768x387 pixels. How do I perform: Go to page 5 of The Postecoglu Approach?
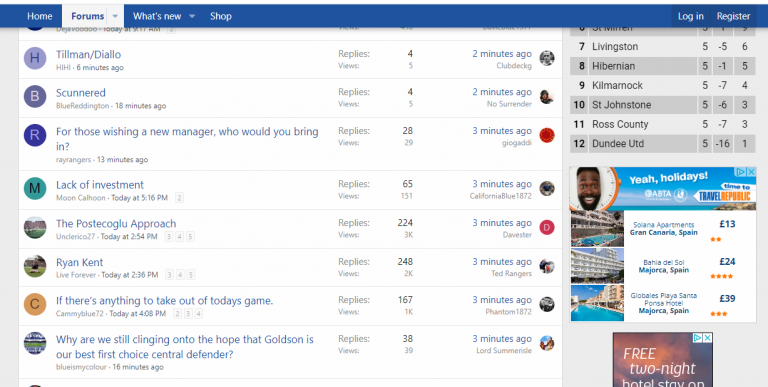click(x=190, y=237)
